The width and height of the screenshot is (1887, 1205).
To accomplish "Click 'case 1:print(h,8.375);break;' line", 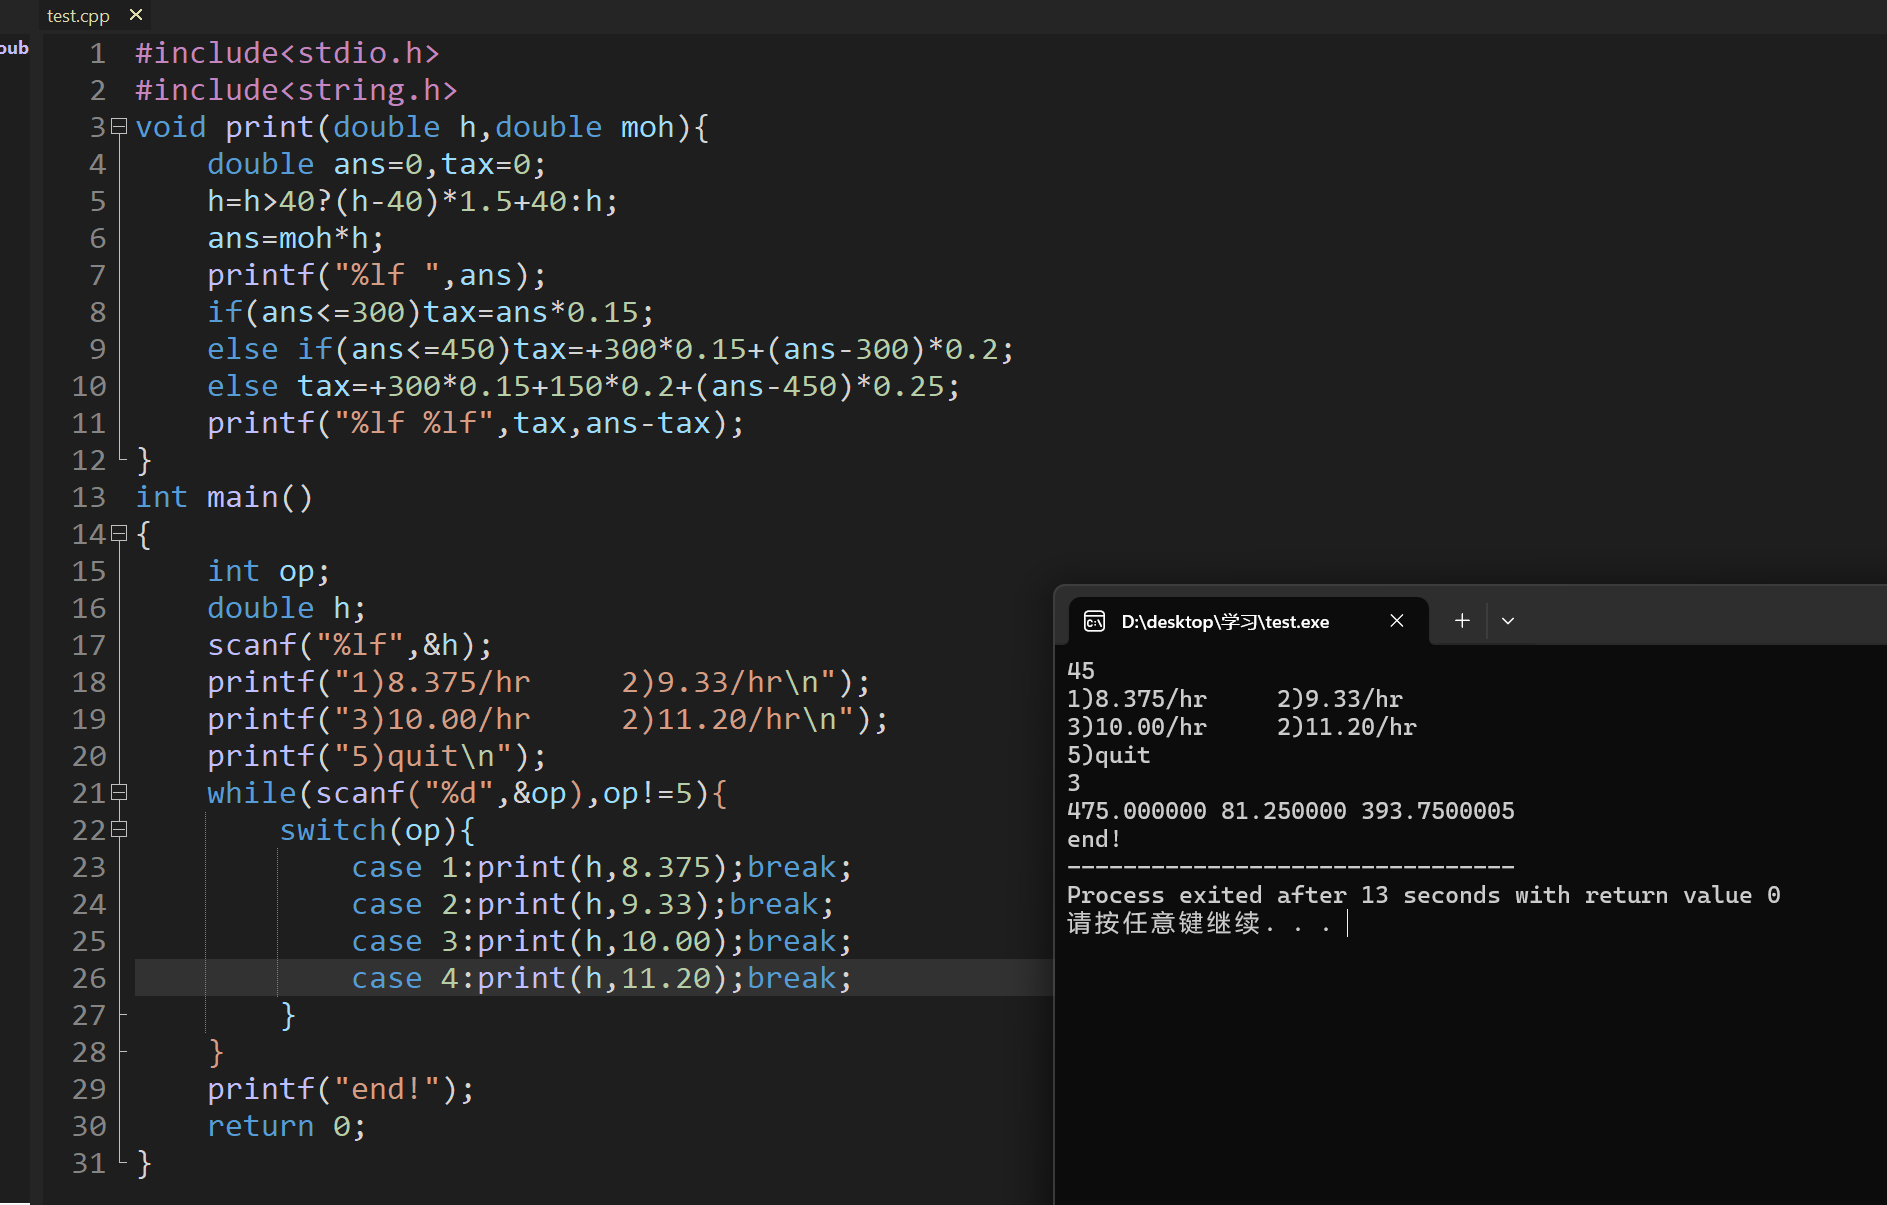I will [601, 867].
